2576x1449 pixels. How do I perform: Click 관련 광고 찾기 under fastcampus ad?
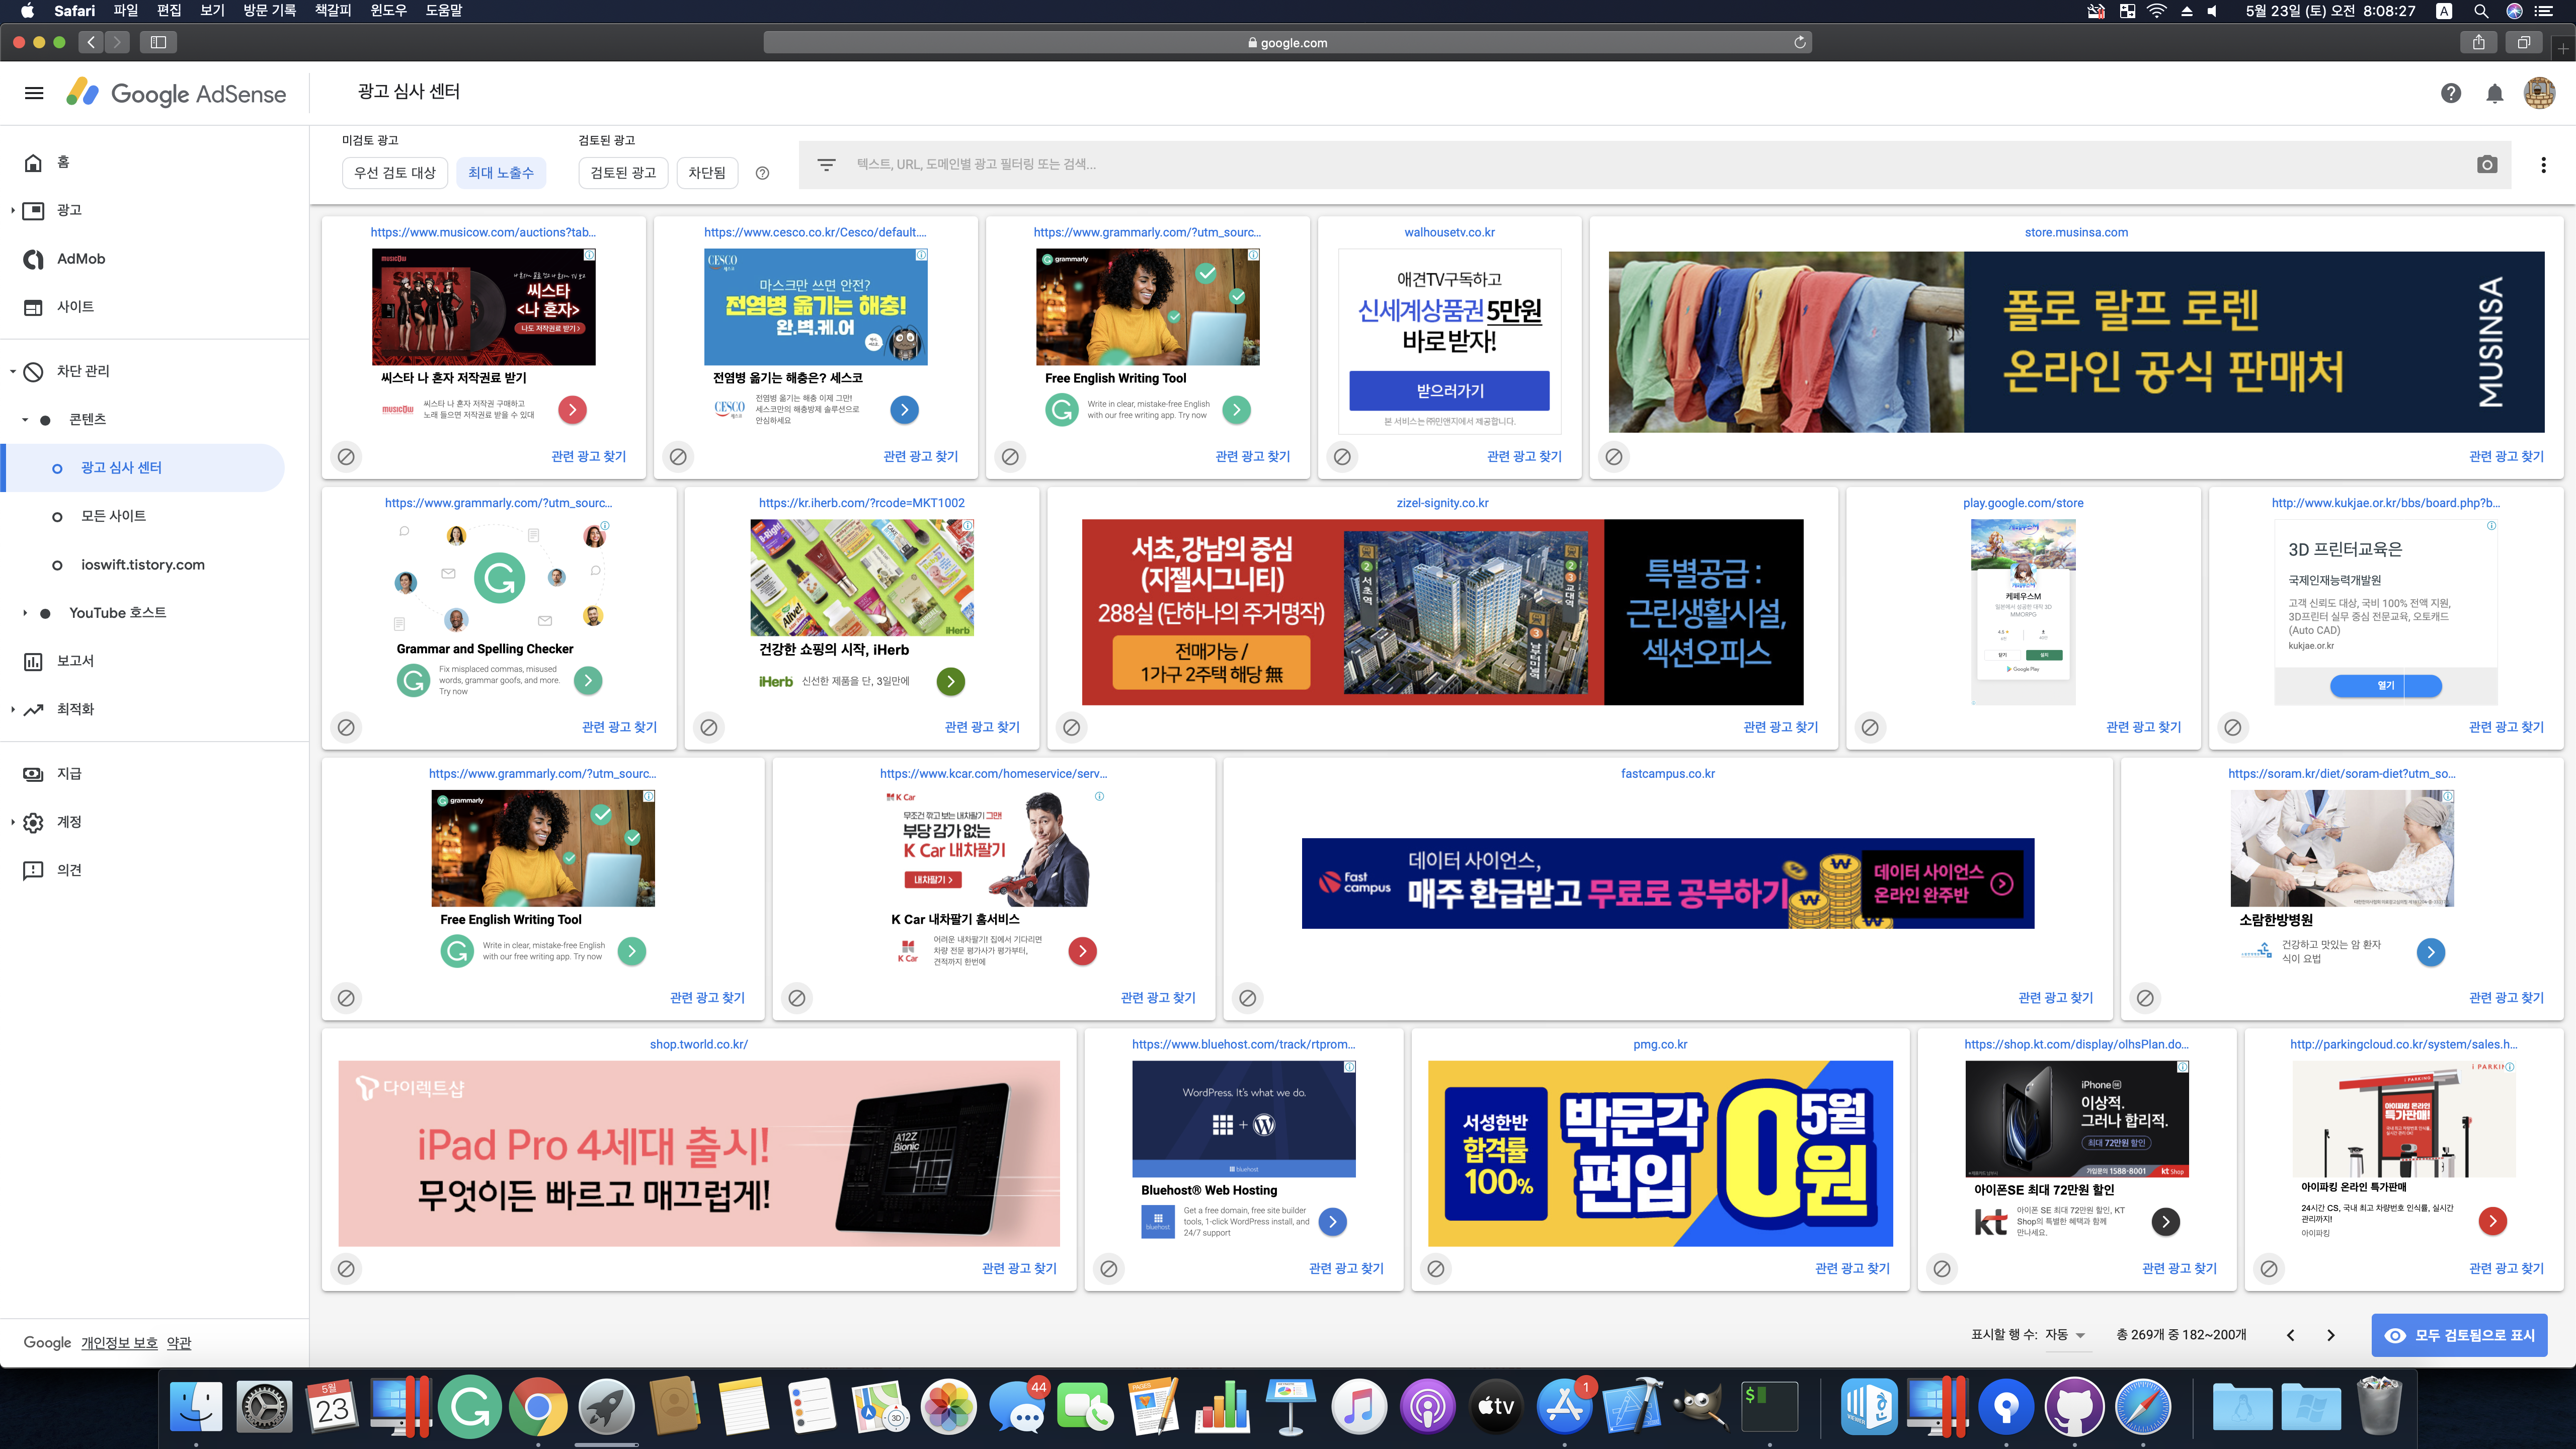coord(2055,997)
